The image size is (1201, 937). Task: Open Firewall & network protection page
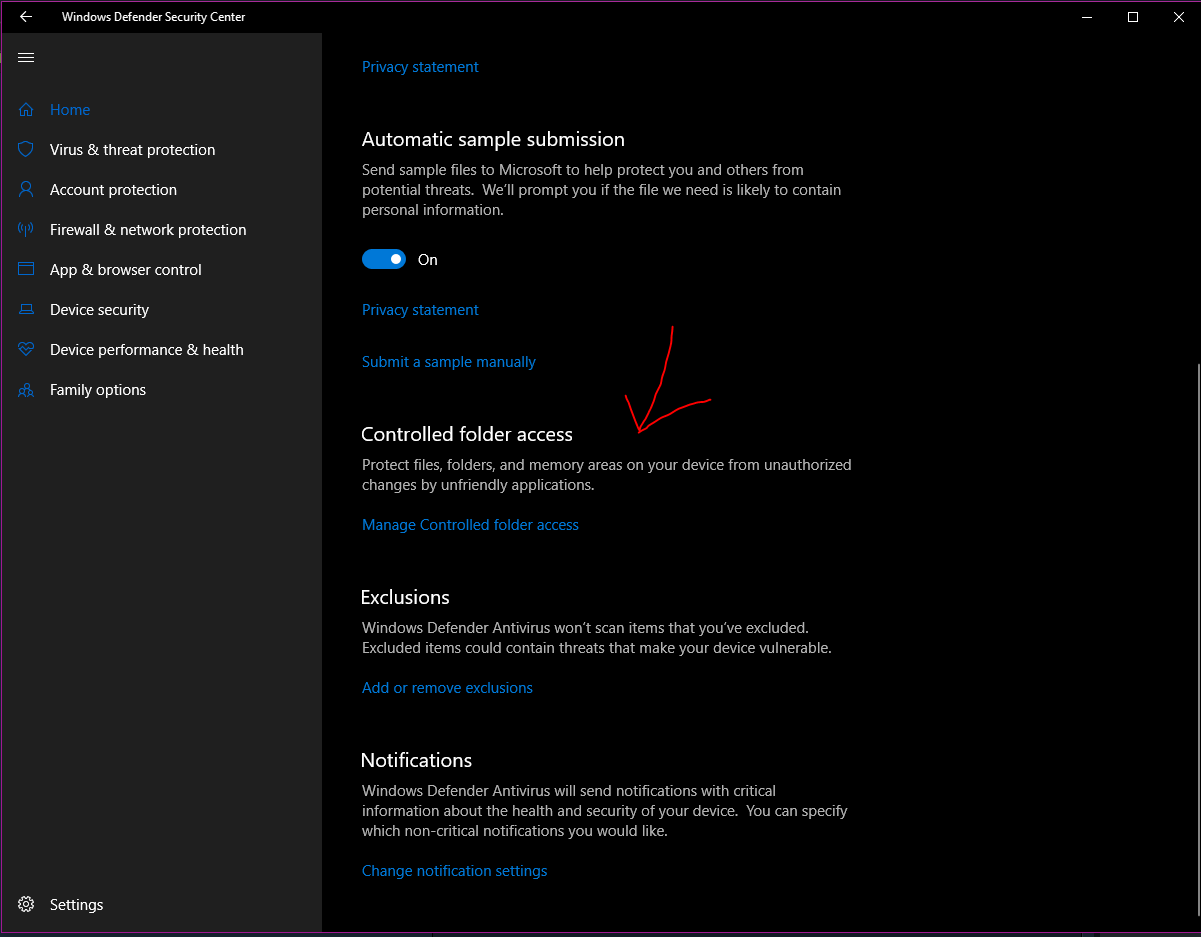pyautogui.click(x=148, y=230)
